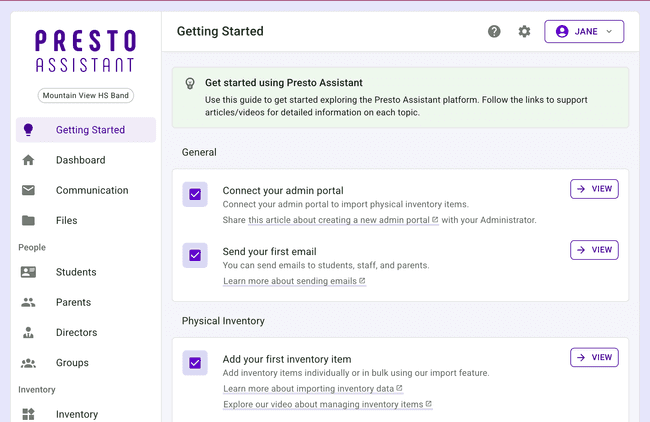Click the People sidebar section label
This screenshot has width=650, height=422.
click(32, 247)
